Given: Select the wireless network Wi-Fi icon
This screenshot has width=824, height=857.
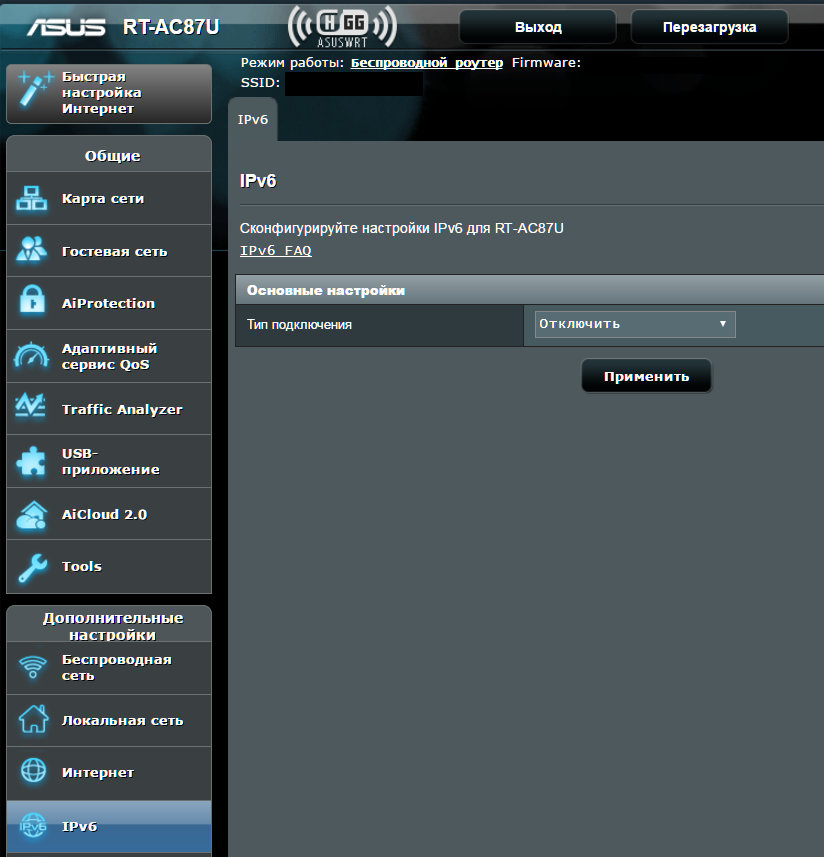Looking at the screenshot, I should (x=33, y=667).
